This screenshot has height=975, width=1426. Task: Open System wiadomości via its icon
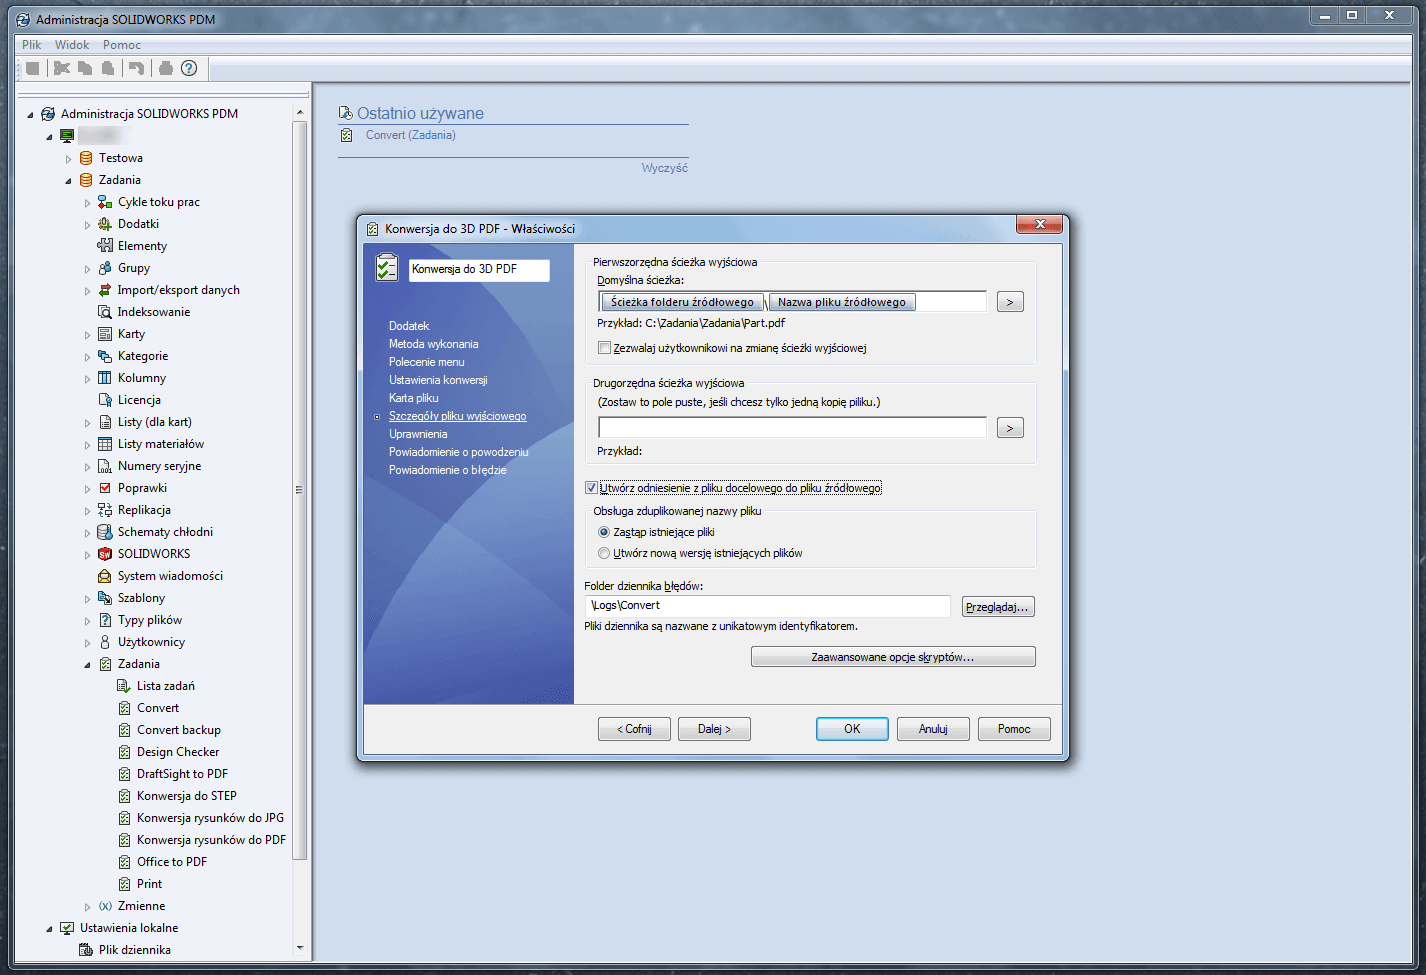[104, 575]
